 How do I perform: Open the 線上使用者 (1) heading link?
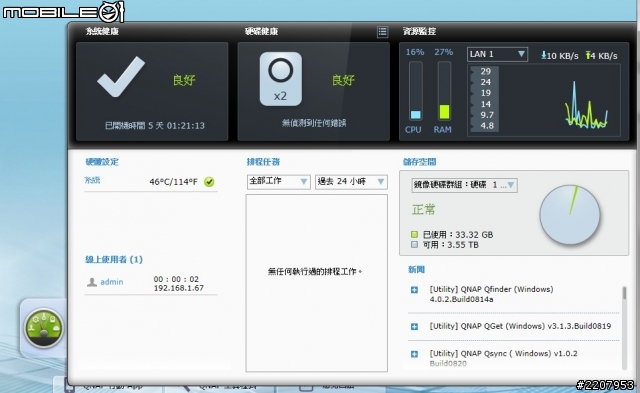tap(114, 260)
